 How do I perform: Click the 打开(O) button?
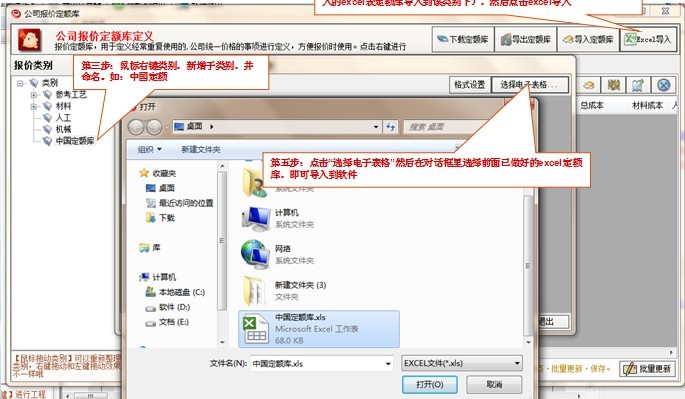pos(429,385)
